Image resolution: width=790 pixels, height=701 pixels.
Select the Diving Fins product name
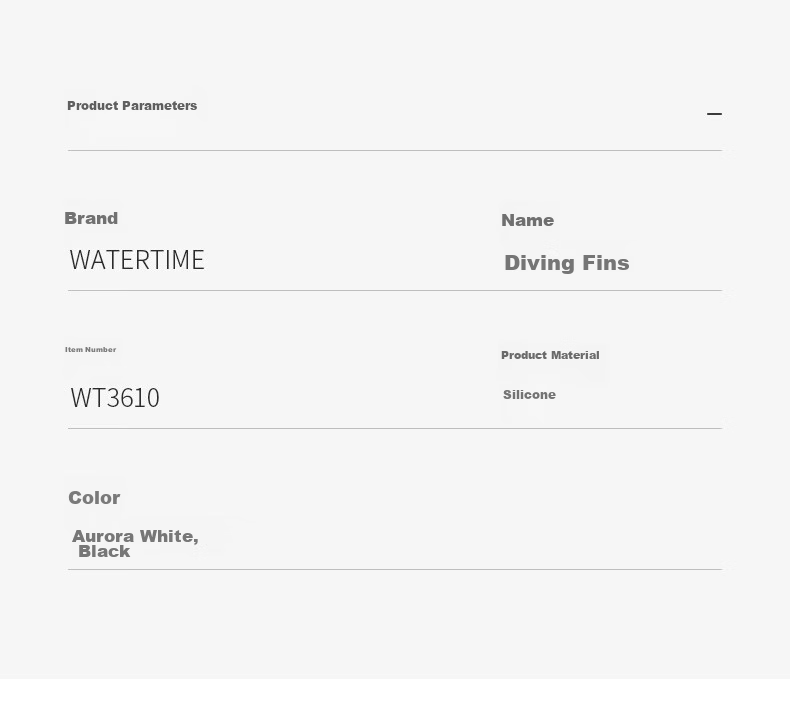pyautogui.click(x=567, y=263)
